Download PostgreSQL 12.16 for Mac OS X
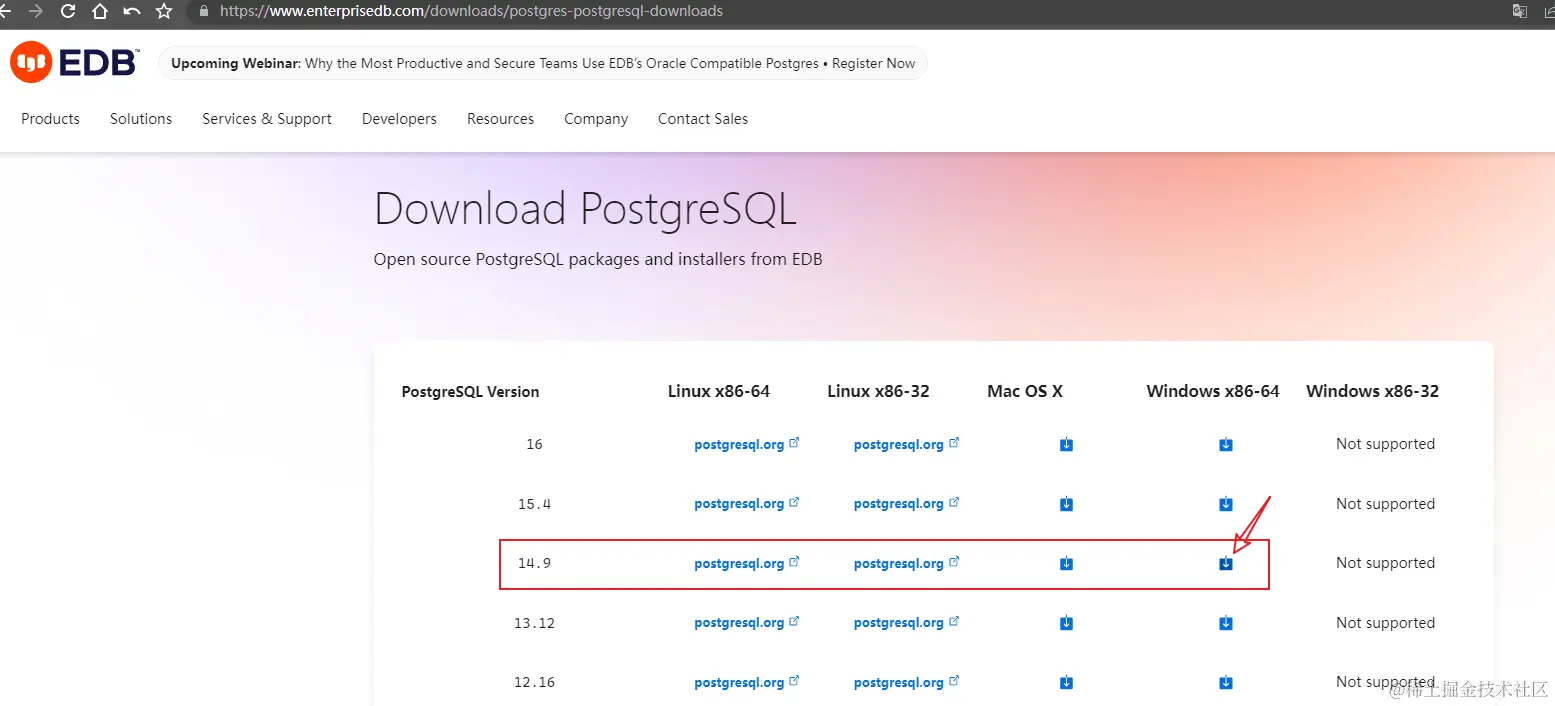 click(x=1066, y=683)
